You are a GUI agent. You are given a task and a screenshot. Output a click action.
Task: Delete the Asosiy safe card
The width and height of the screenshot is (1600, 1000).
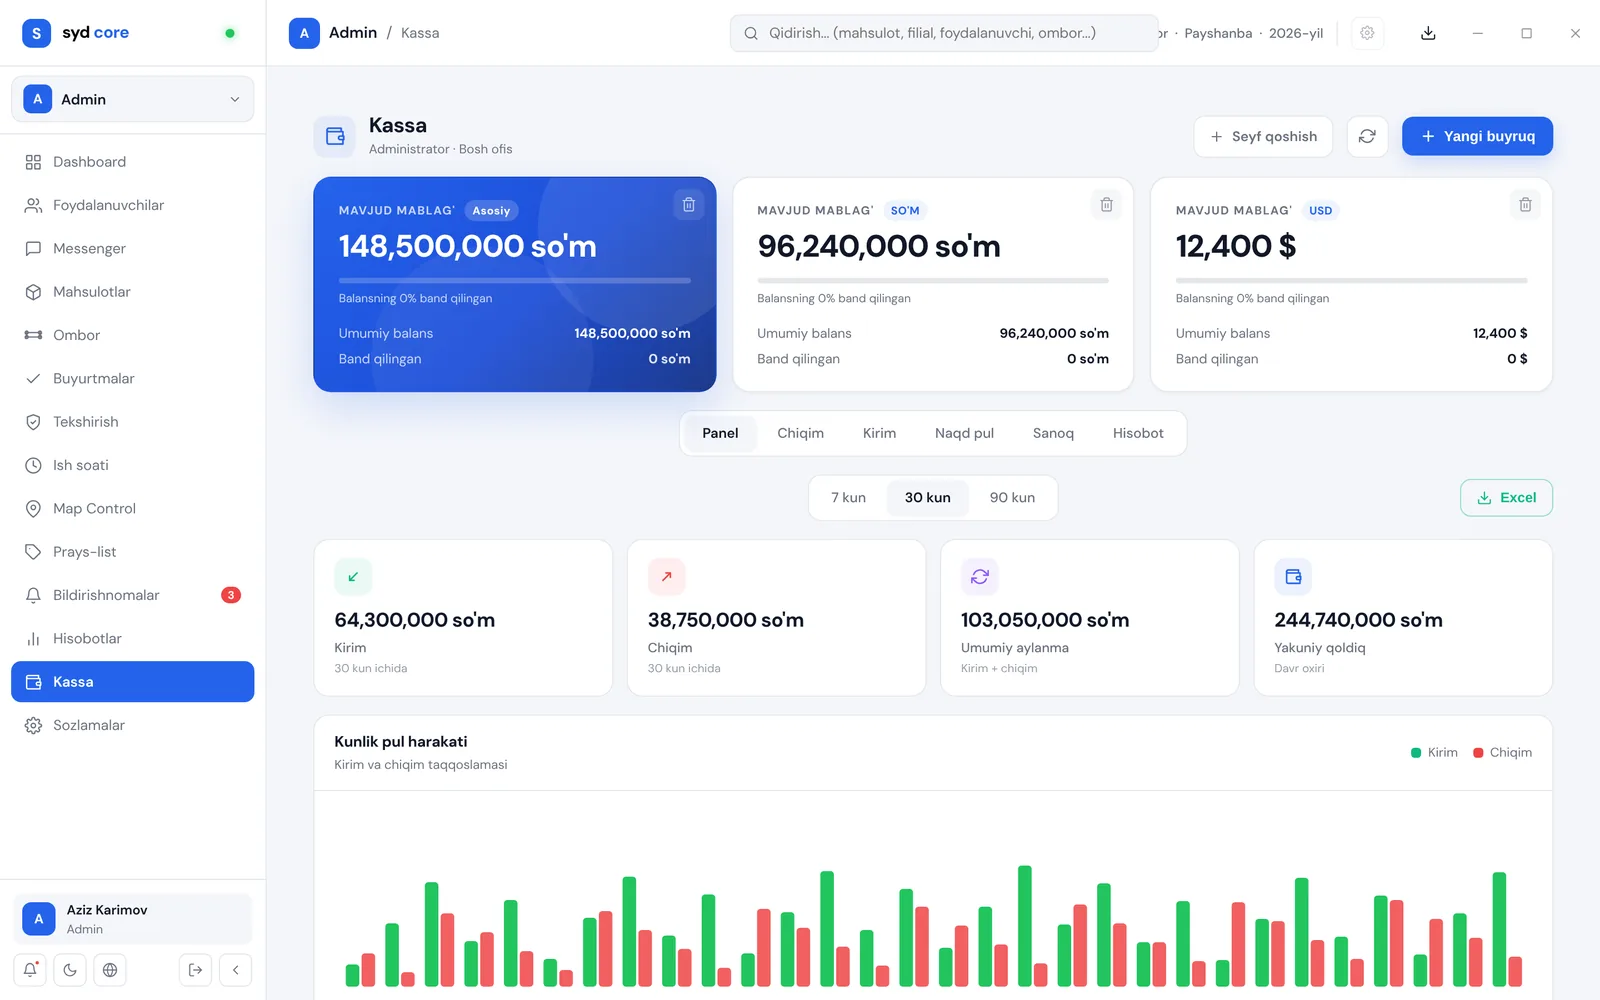pyautogui.click(x=689, y=205)
